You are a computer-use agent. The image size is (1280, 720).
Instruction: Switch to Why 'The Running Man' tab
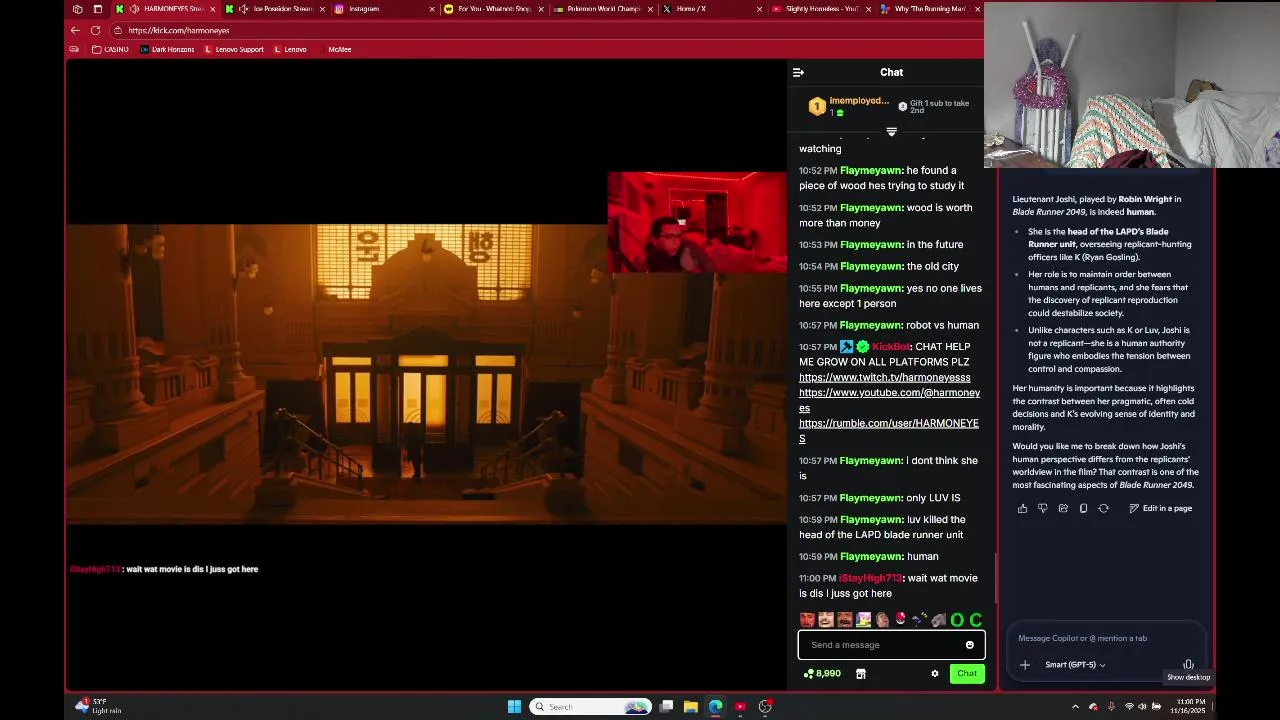click(x=930, y=9)
